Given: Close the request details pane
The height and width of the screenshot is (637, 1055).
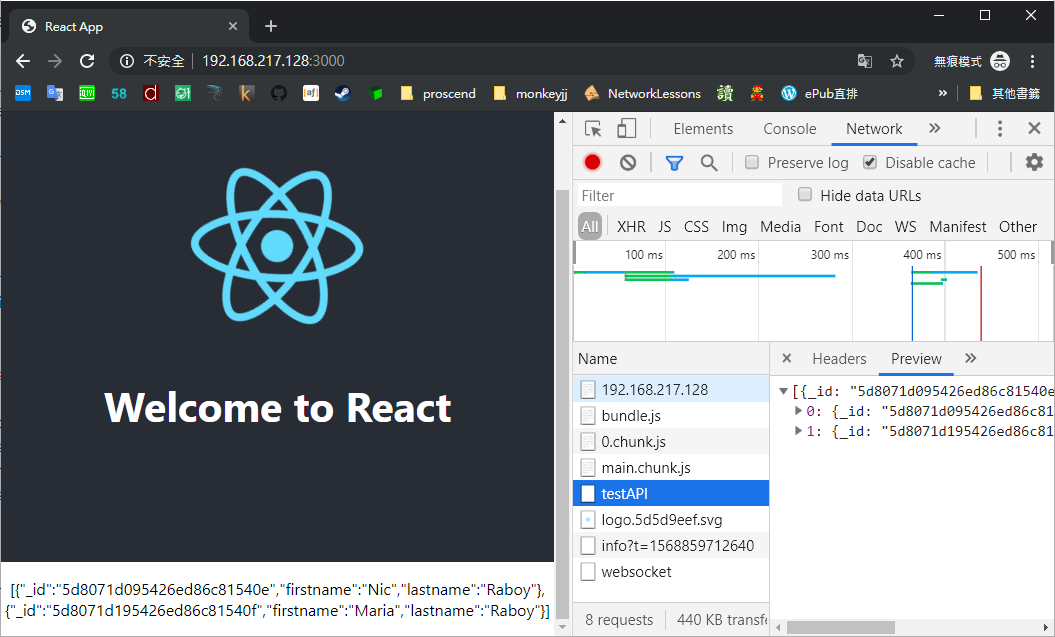Looking at the screenshot, I should click(x=787, y=359).
